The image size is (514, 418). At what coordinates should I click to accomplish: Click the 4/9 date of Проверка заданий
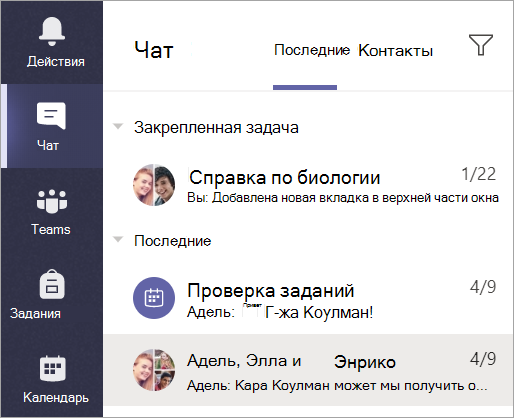[x=483, y=287]
